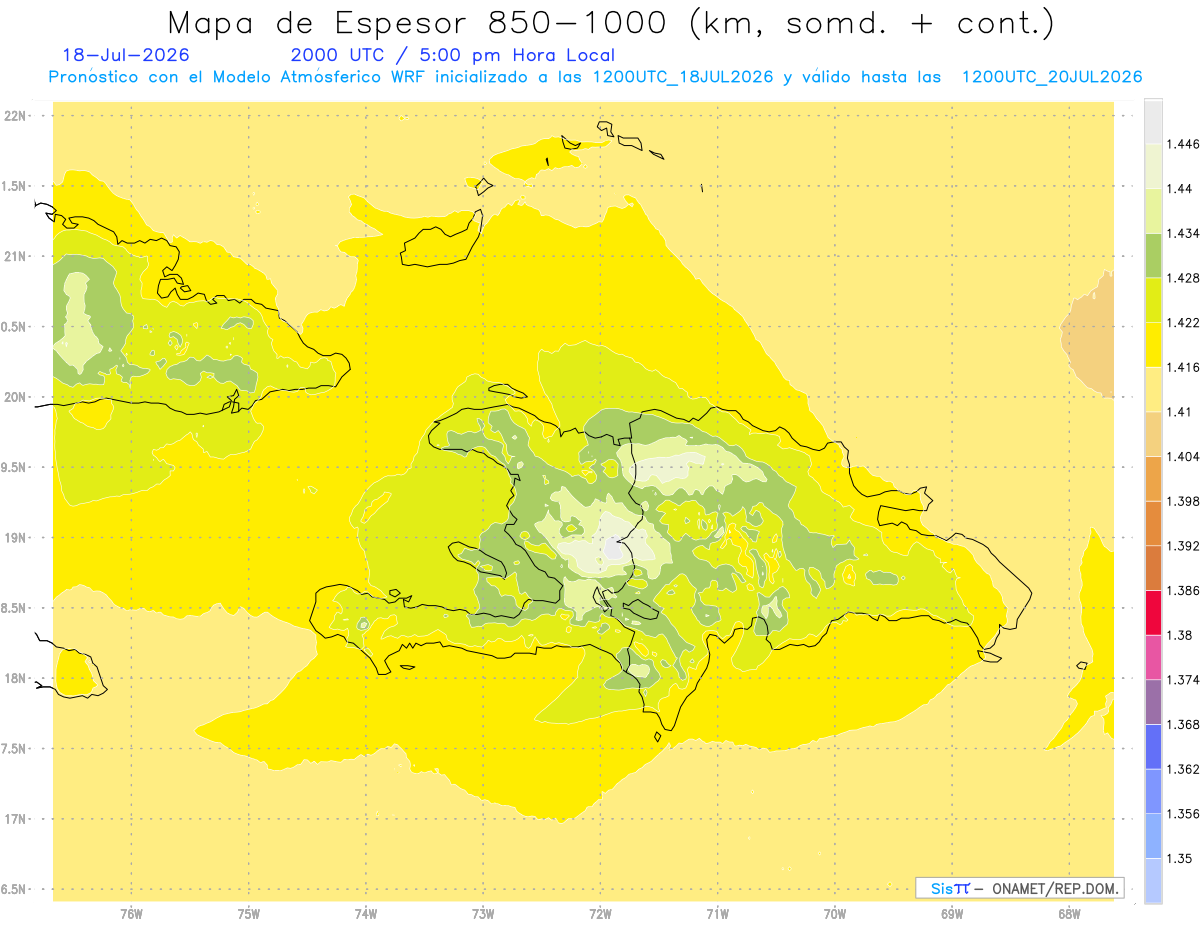Click the longitude axis label '75W'
Screen dimensions: 1200x927
249,914
